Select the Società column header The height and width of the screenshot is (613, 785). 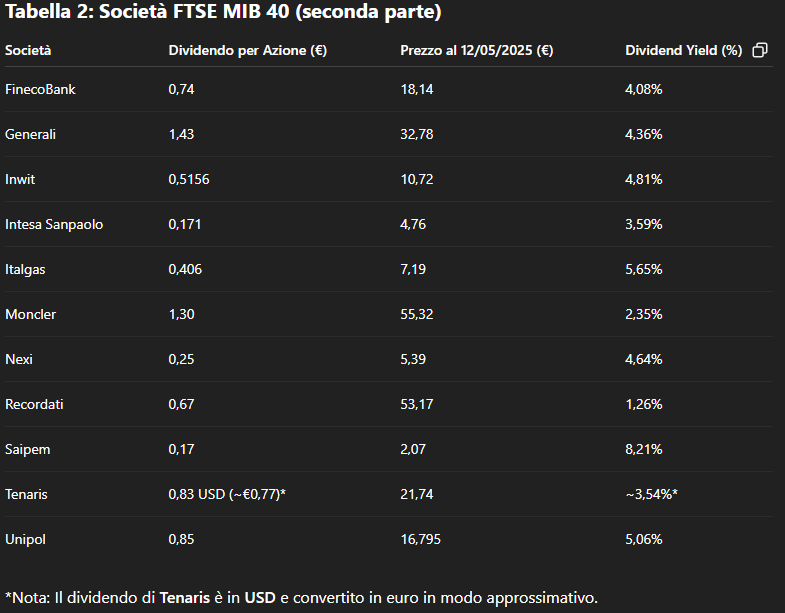28,50
